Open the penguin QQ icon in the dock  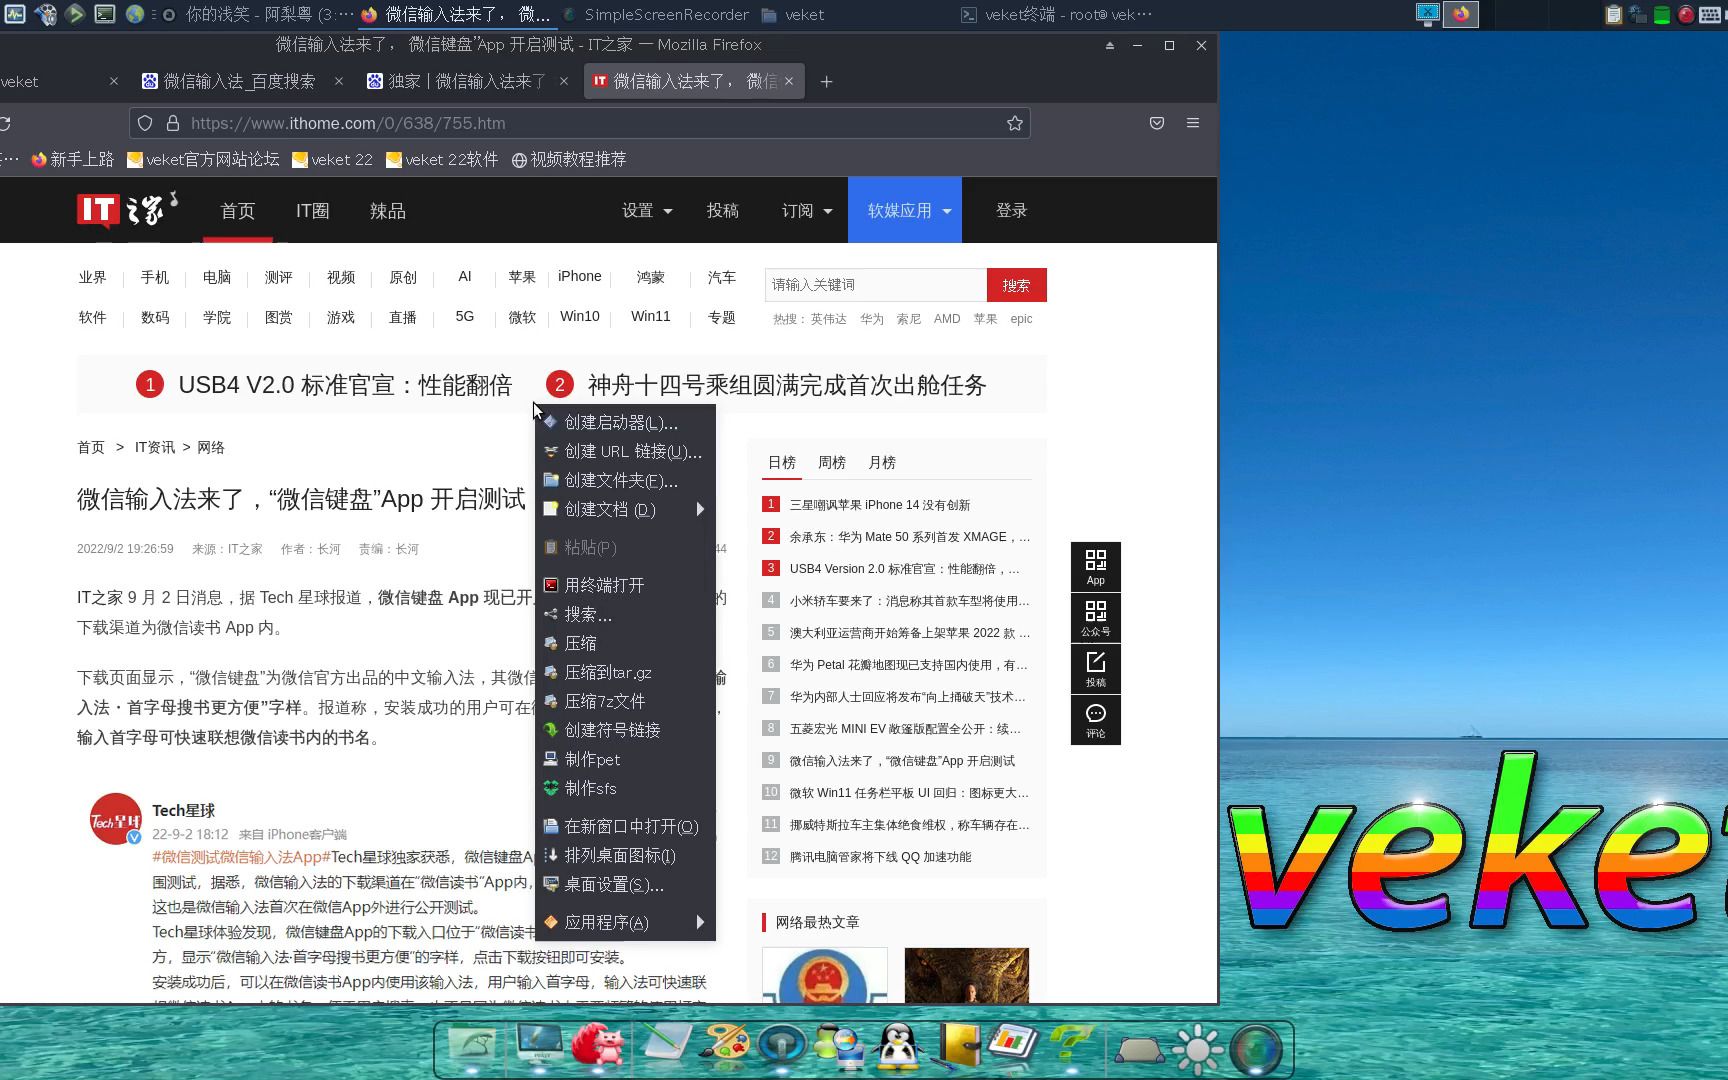tap(897, 1047)
